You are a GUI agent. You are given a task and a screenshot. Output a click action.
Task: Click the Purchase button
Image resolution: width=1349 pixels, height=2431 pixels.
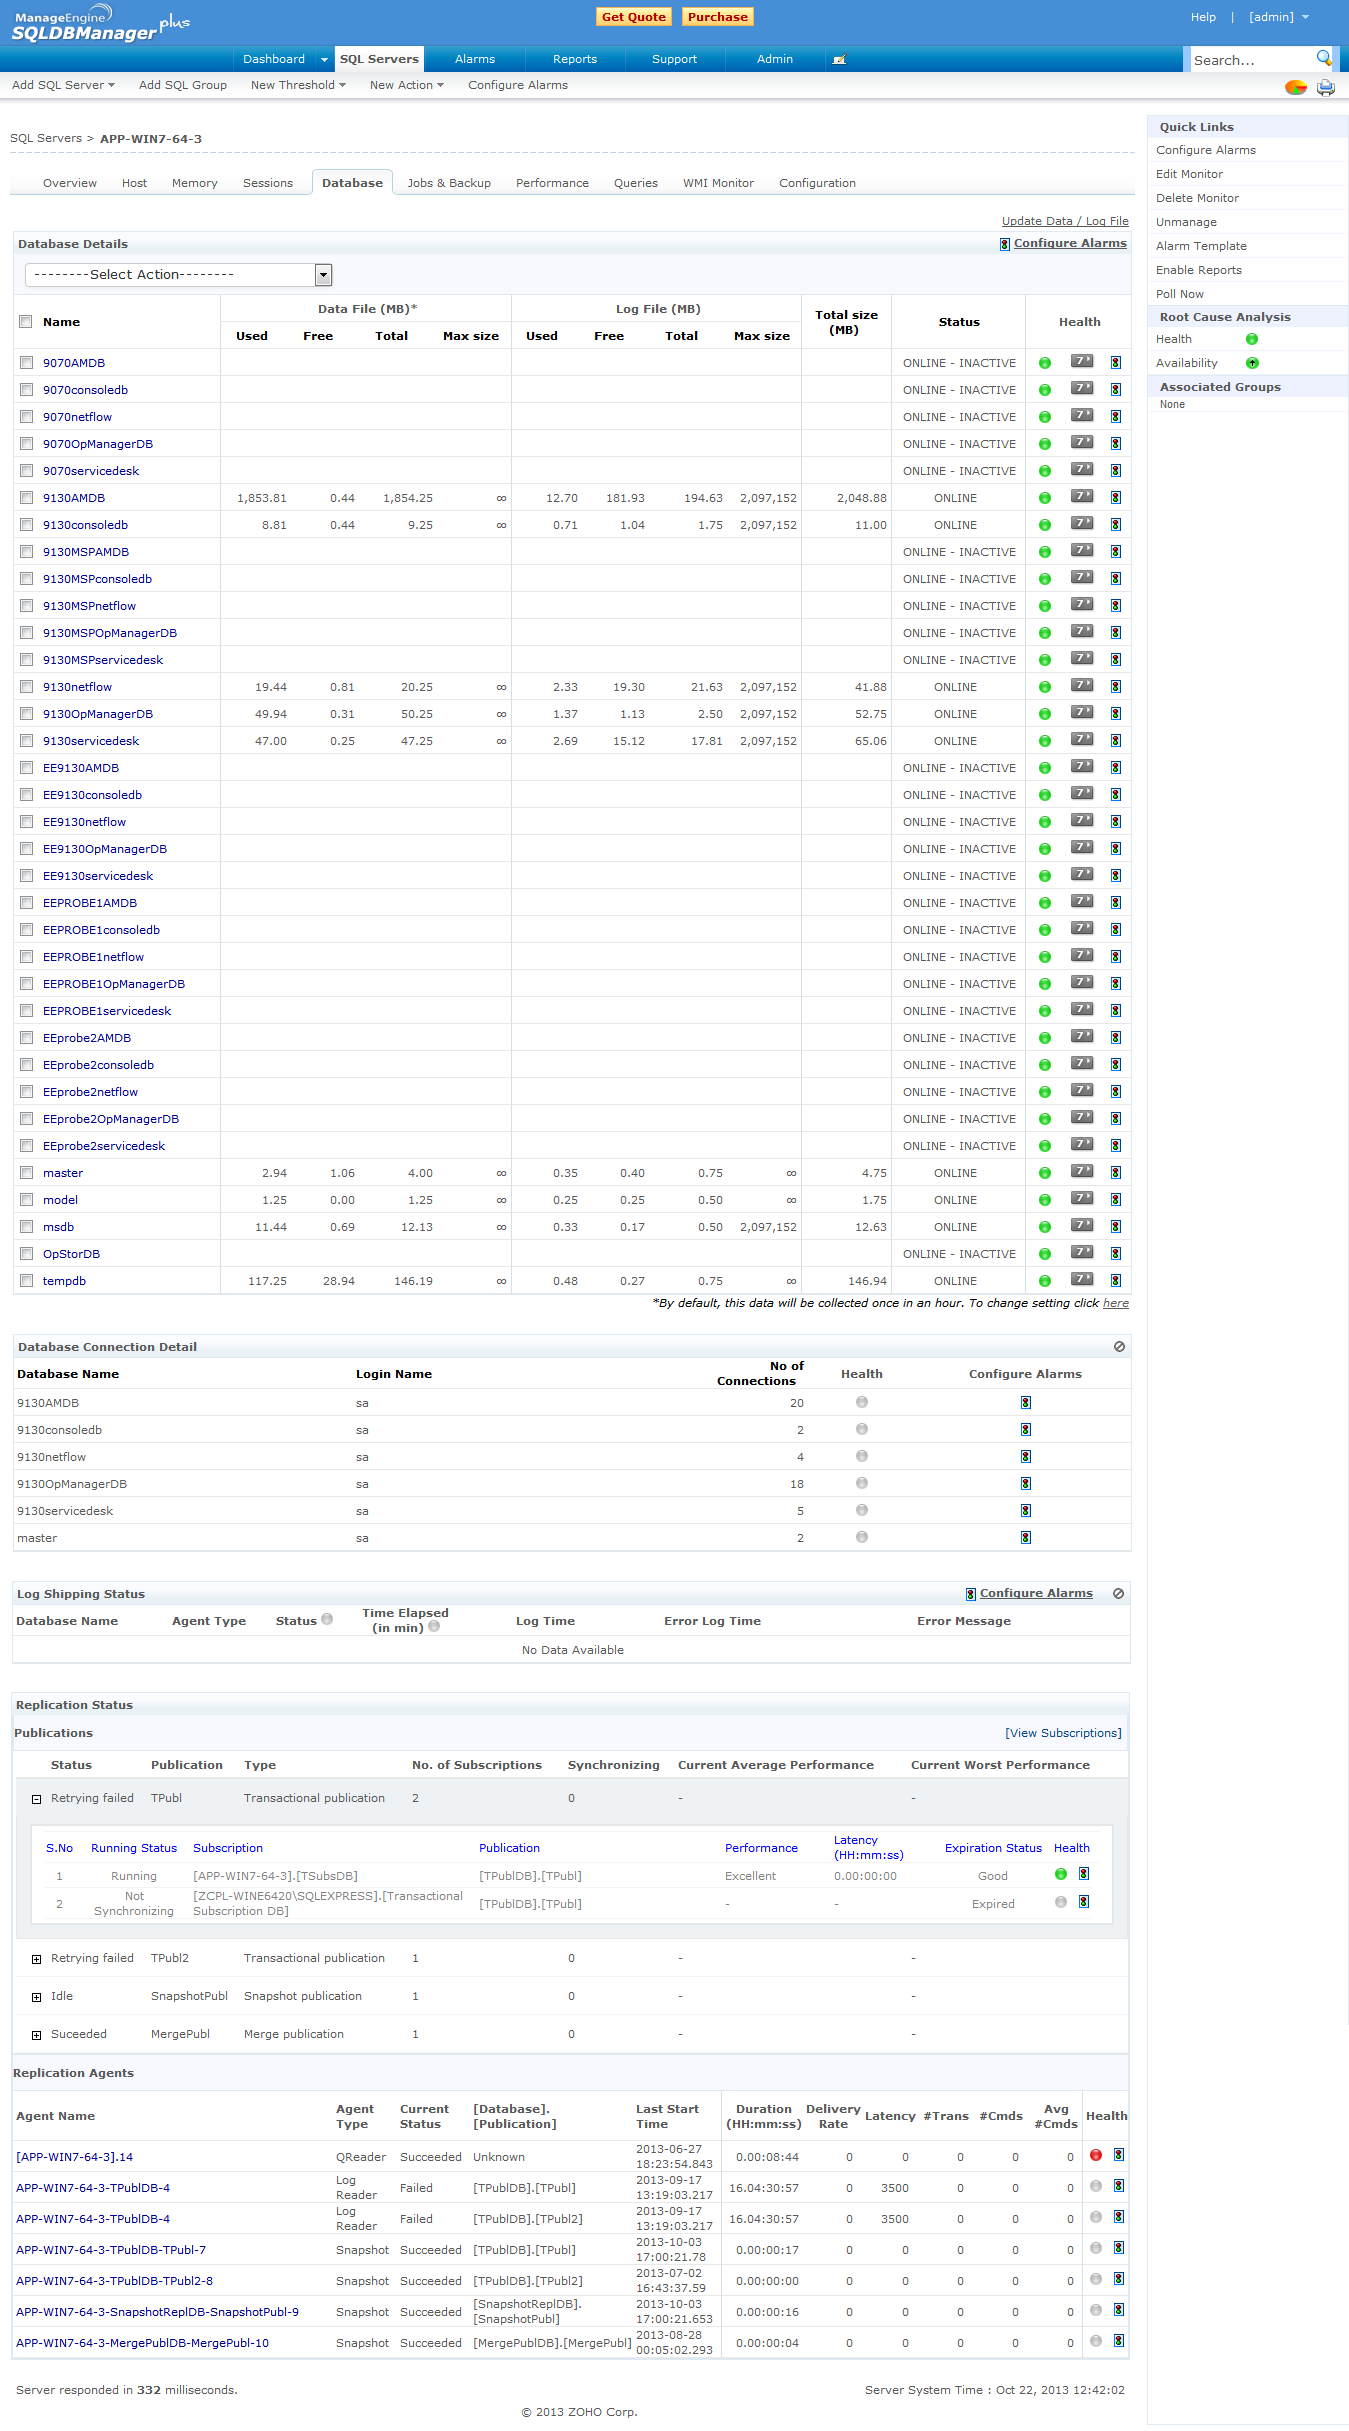point(718,17)
